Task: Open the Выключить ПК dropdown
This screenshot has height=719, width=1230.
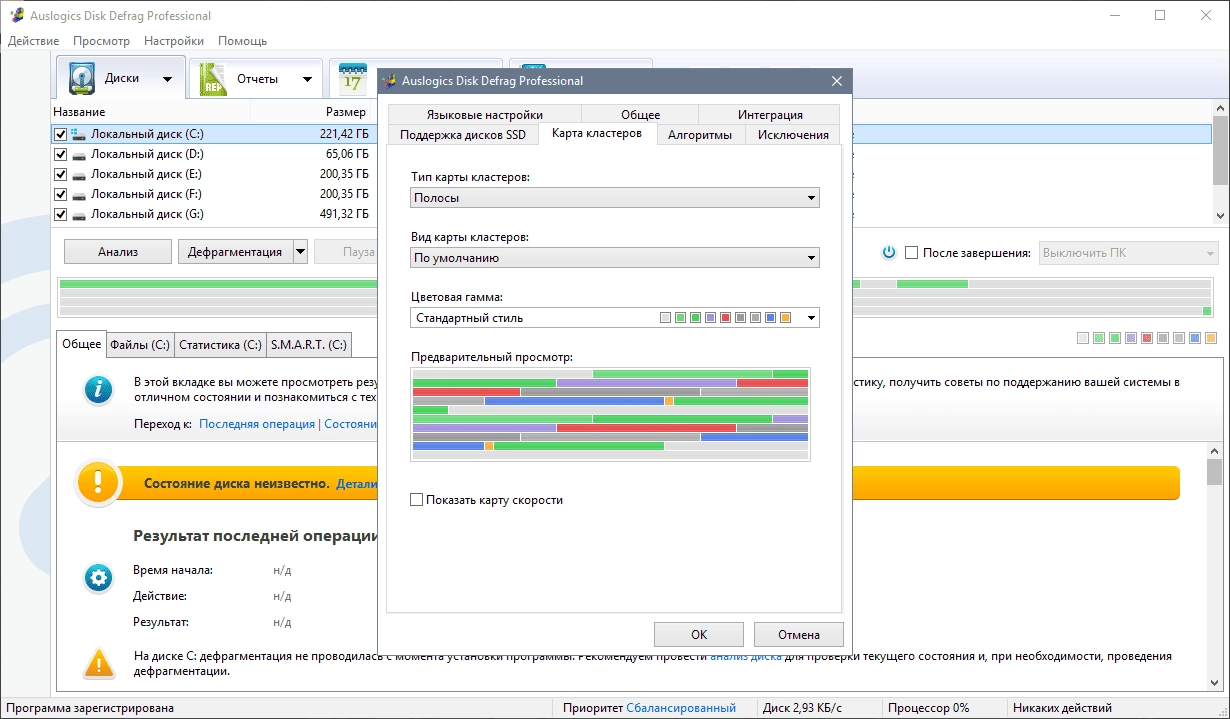Action: (1128, 253)
